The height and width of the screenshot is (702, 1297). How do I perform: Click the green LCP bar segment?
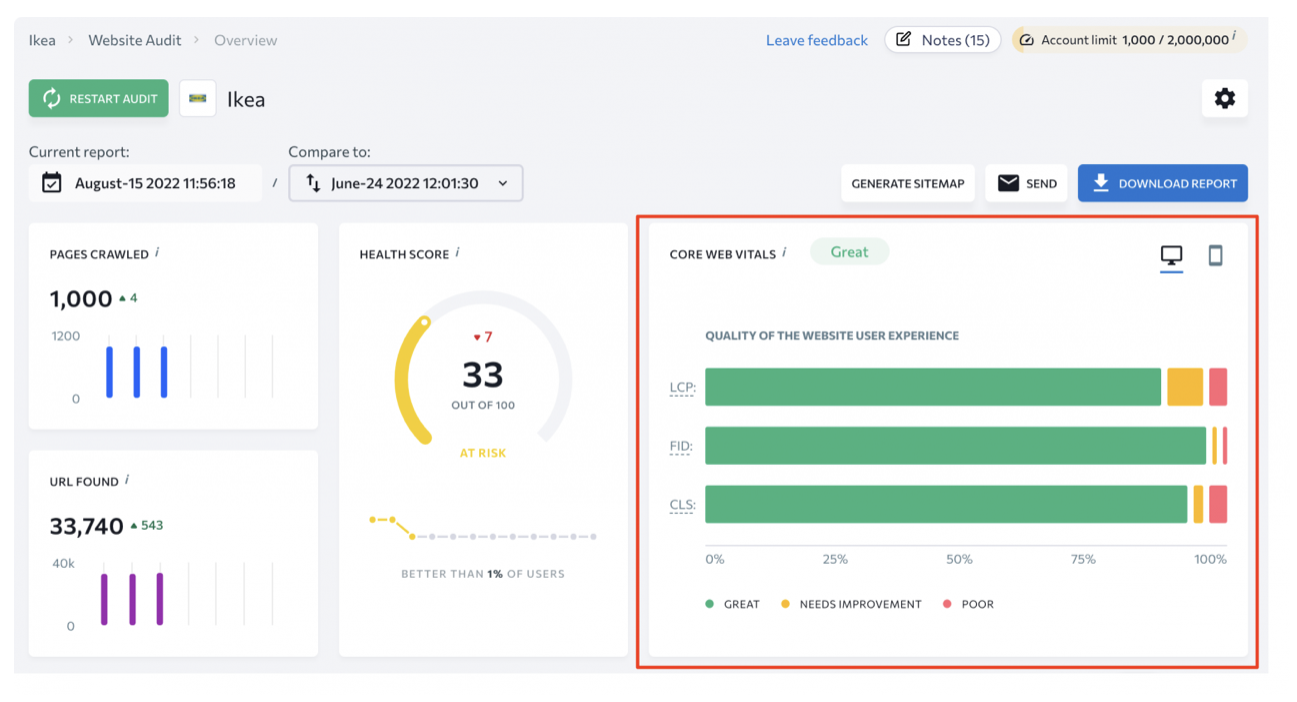tap(932, 387)
